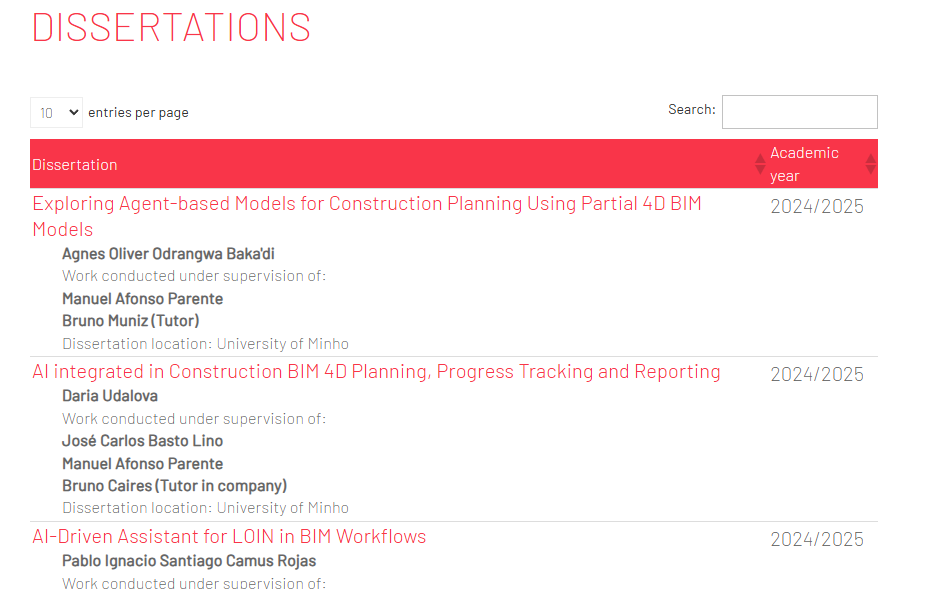Click author Pablo Ignacio Santiago Camus Rojas

coord(189,561)
